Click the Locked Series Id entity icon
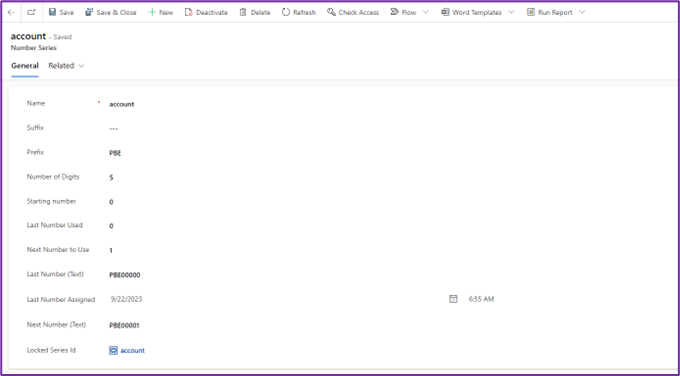Image resolution: width=680 pixels, height=376 pixels. coord(113,350)
